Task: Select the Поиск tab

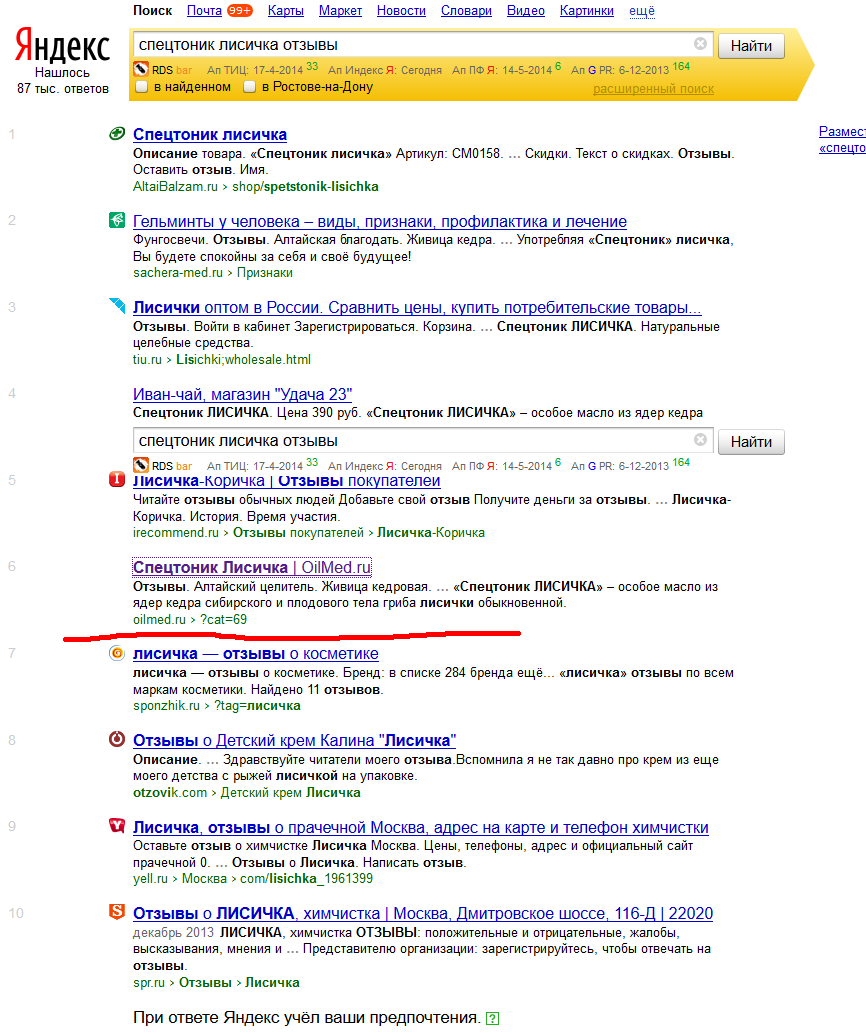Action: coord(152,11)
